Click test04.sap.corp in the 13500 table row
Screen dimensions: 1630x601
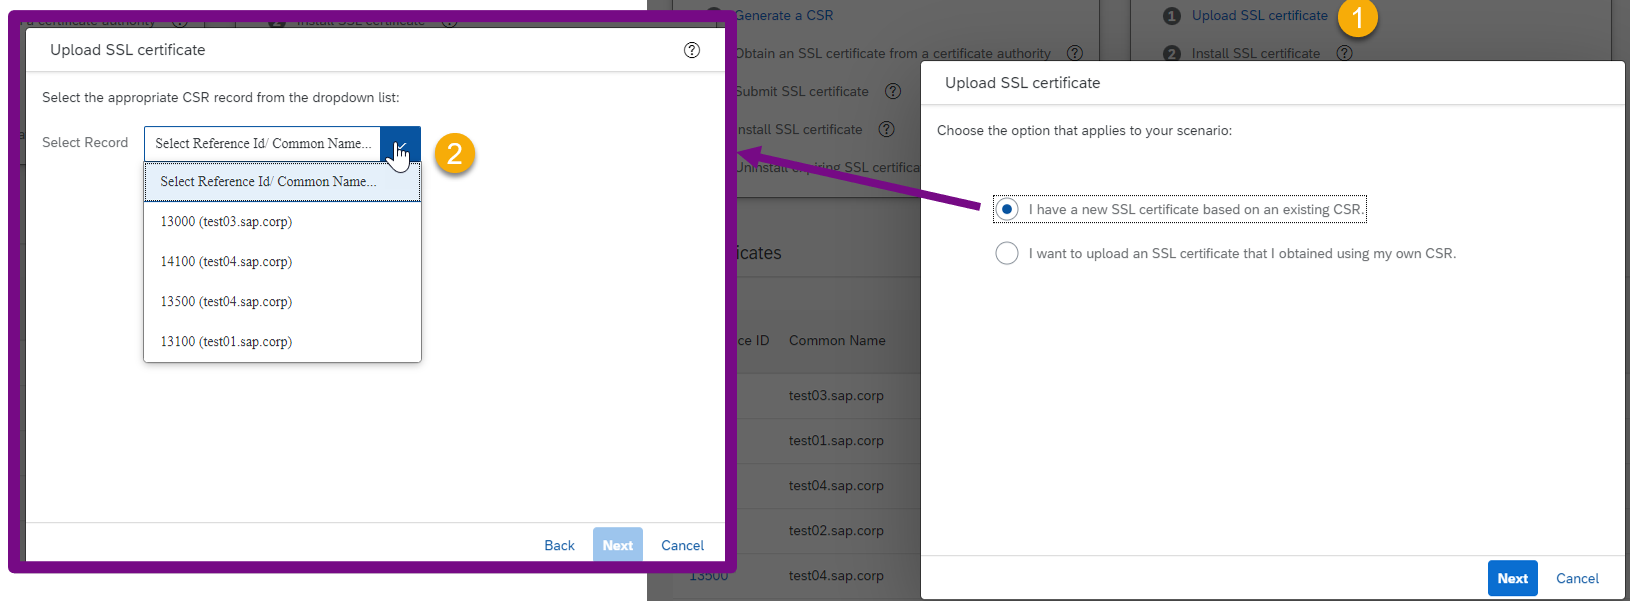point(836,576)
